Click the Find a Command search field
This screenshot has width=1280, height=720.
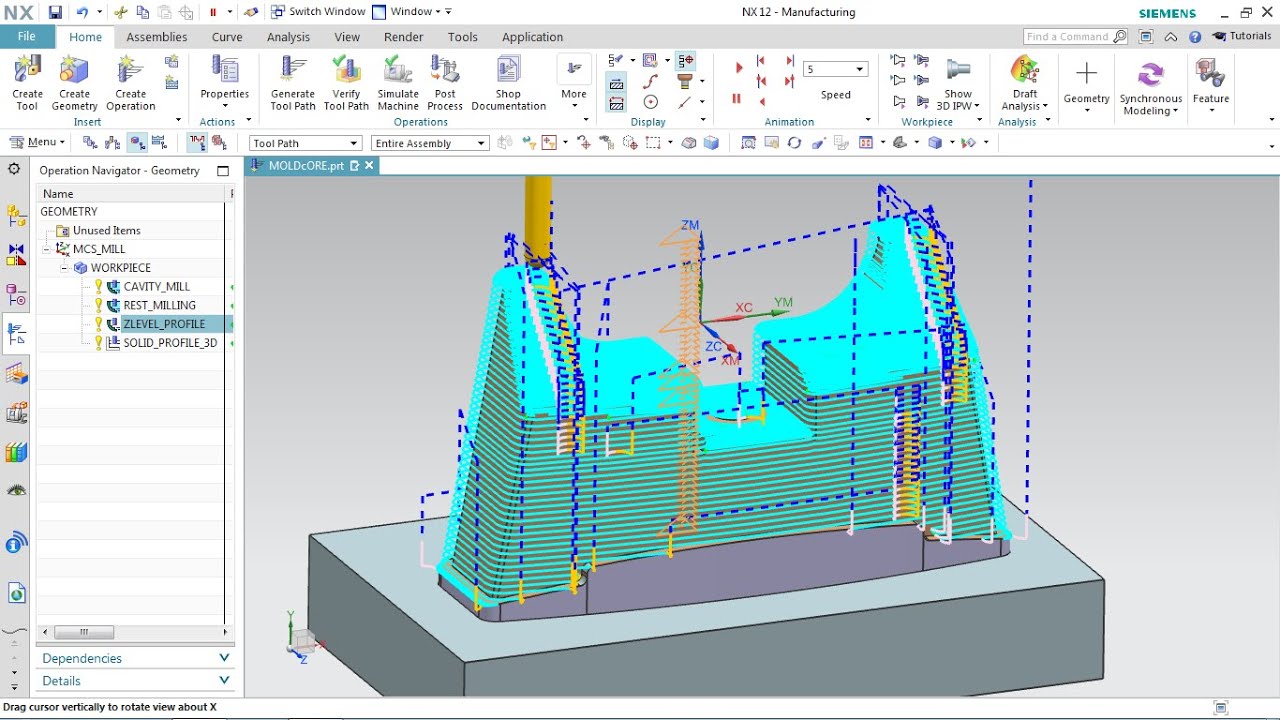point(1076,37)
